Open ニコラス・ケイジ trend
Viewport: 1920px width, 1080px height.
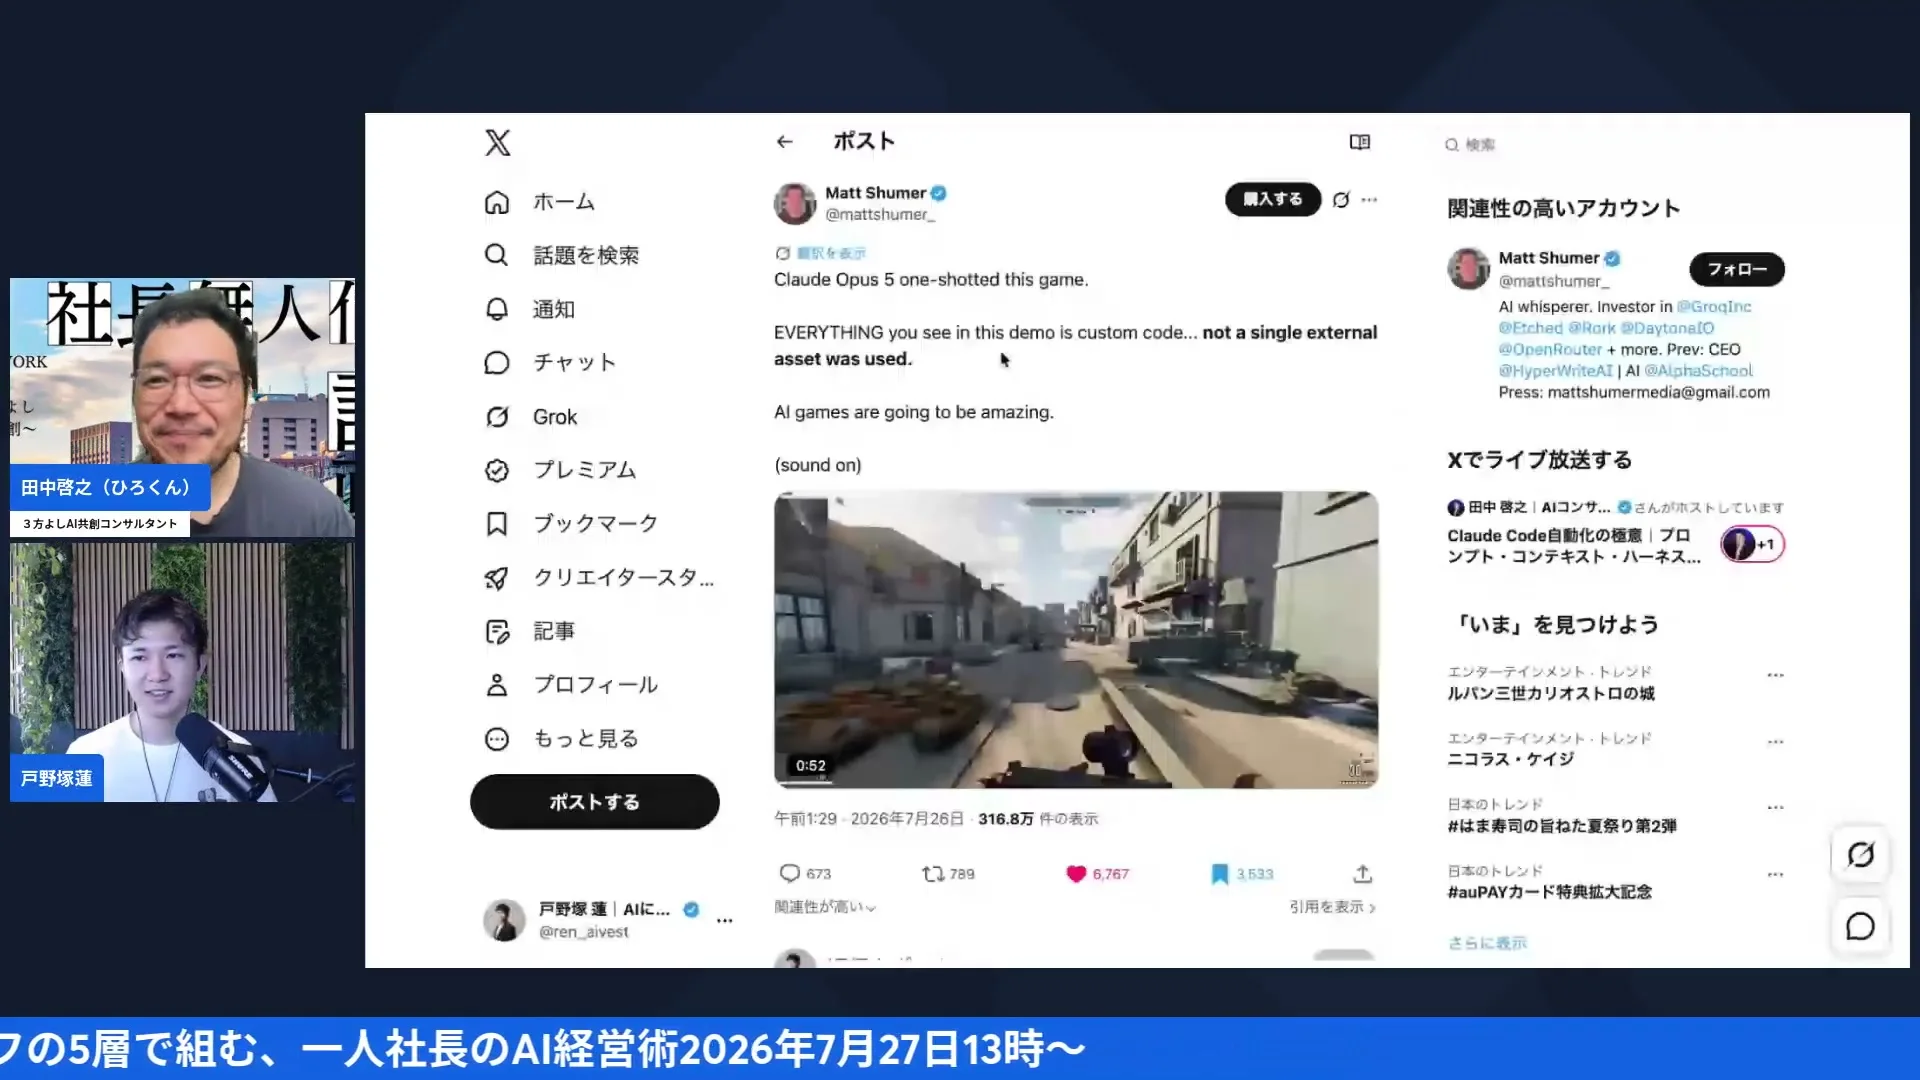pyautogui.click(x=1511, y=760)
